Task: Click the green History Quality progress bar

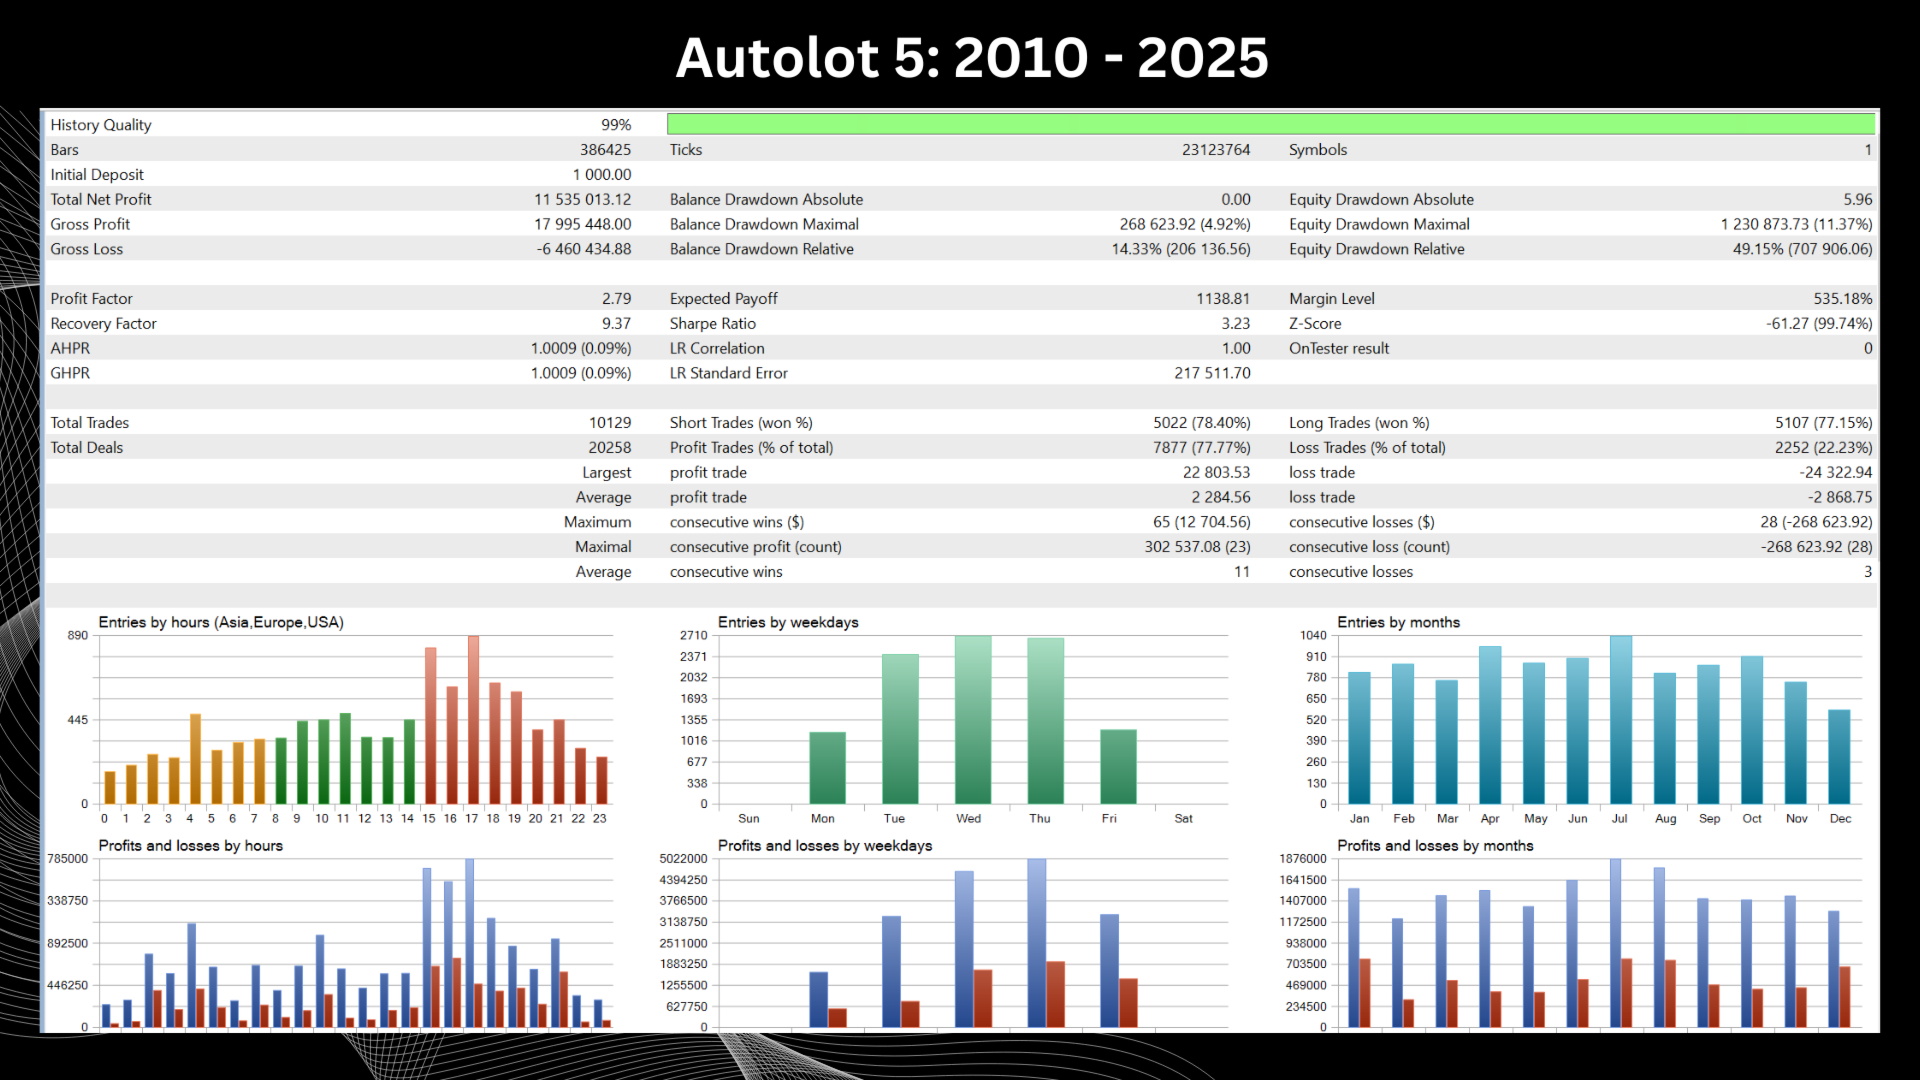Action: [1270, 124]
